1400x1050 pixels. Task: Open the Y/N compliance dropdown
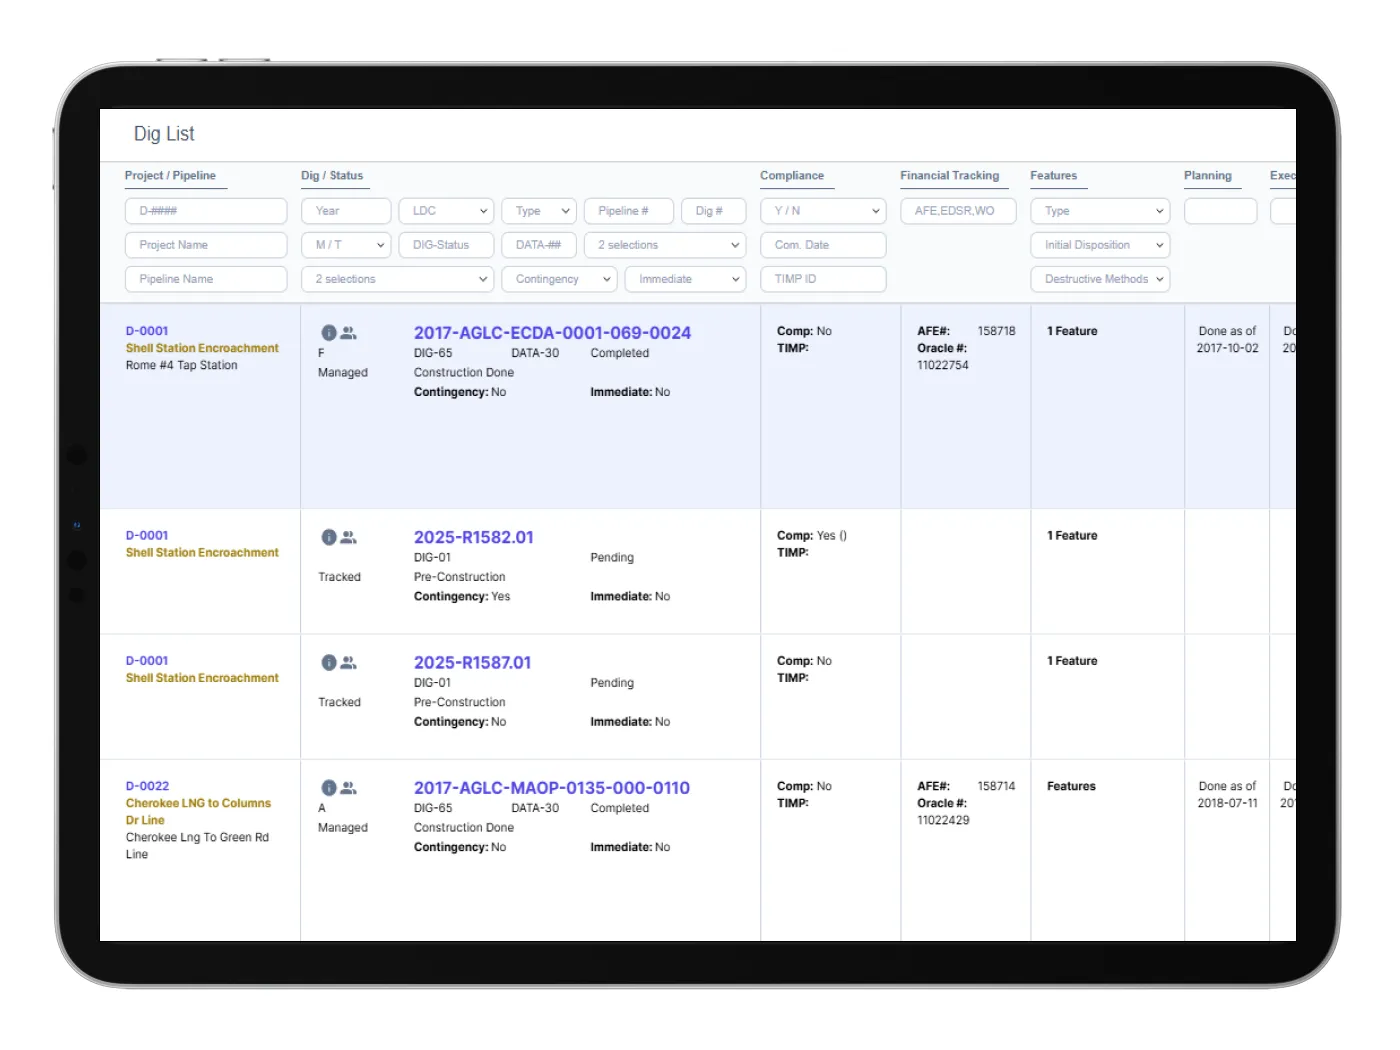pyautogui.click(x=823, y=210)
